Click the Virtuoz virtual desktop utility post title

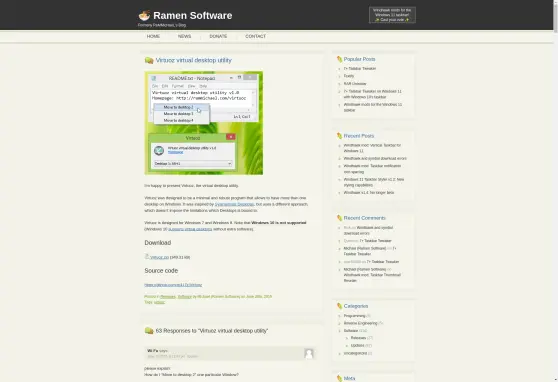194,60
